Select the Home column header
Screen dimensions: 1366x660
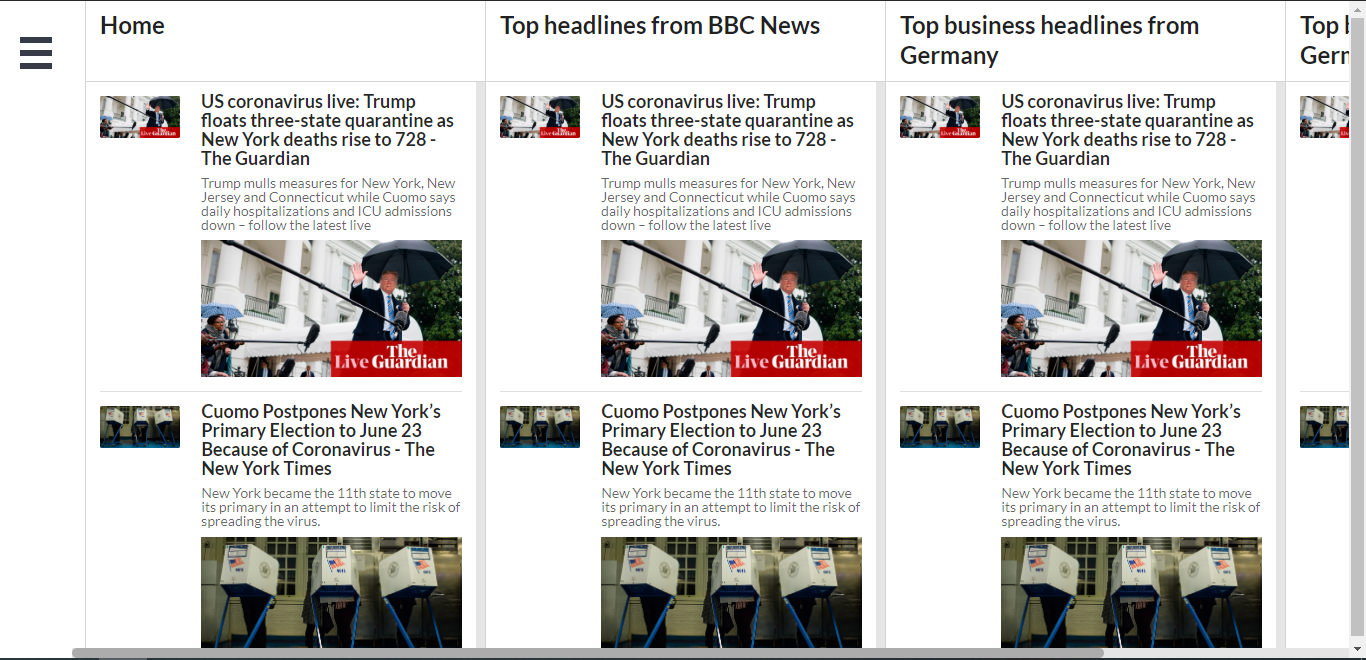pos(132,26)
